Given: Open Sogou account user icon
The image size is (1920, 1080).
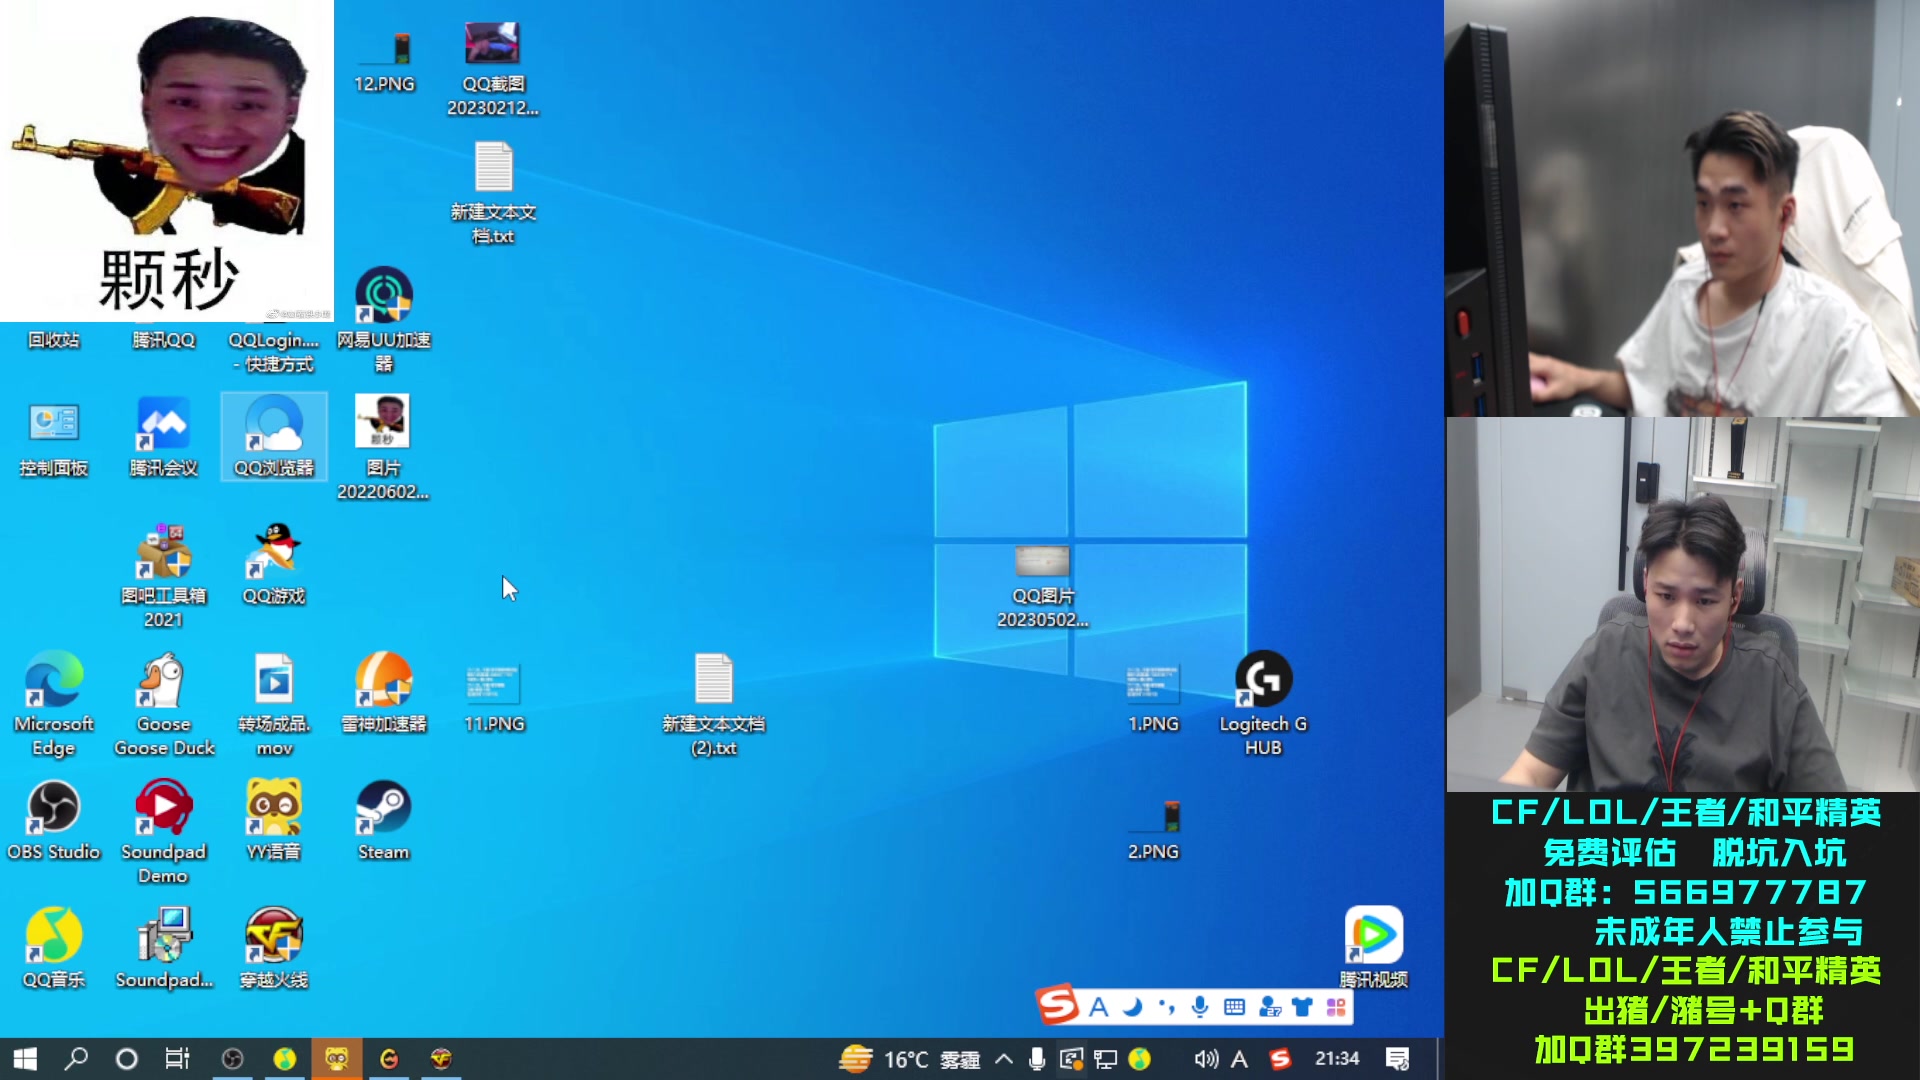Looking at the screenshot, I should pos(1269,1007).
